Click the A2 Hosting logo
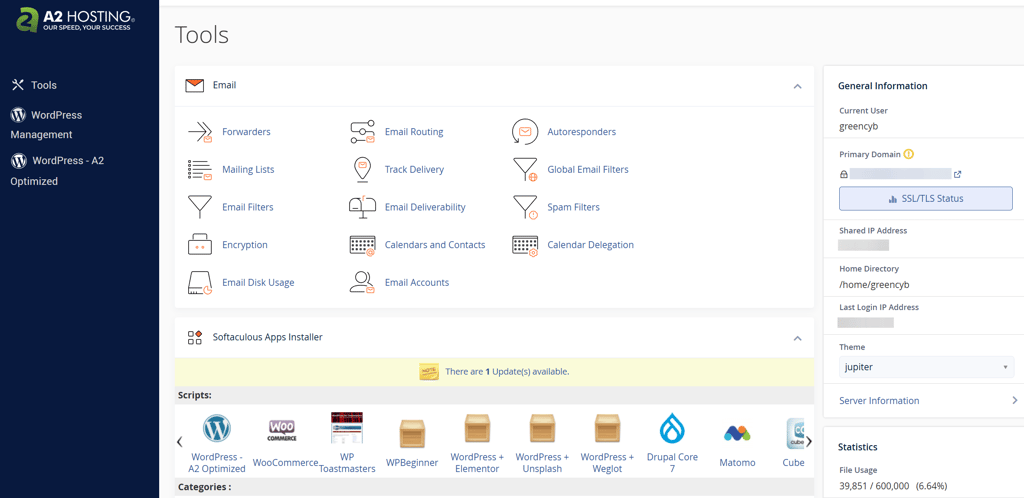This screenshot has width=1024, height=498. [76, 20]
